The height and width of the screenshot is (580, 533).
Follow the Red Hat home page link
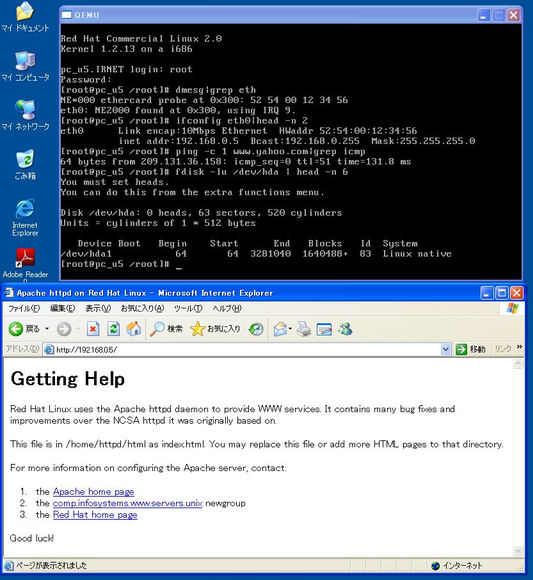(x=95, y=515)
